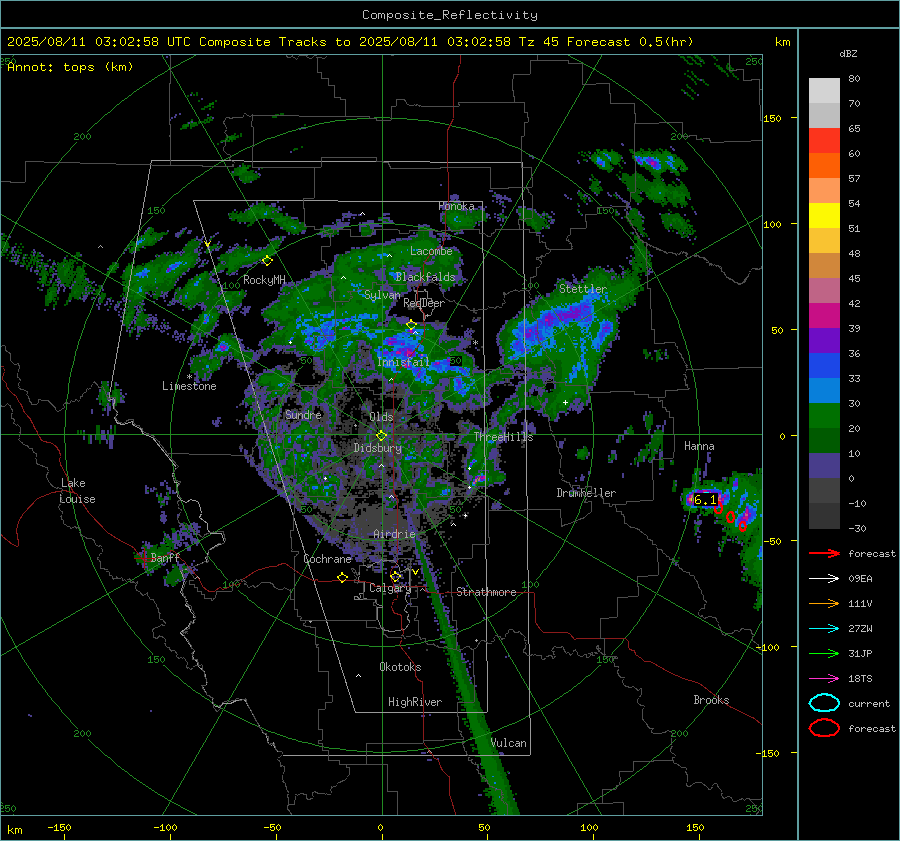Click the Brooks town label
The width and height of the screenshot is (900, 841).
point(711,700)
